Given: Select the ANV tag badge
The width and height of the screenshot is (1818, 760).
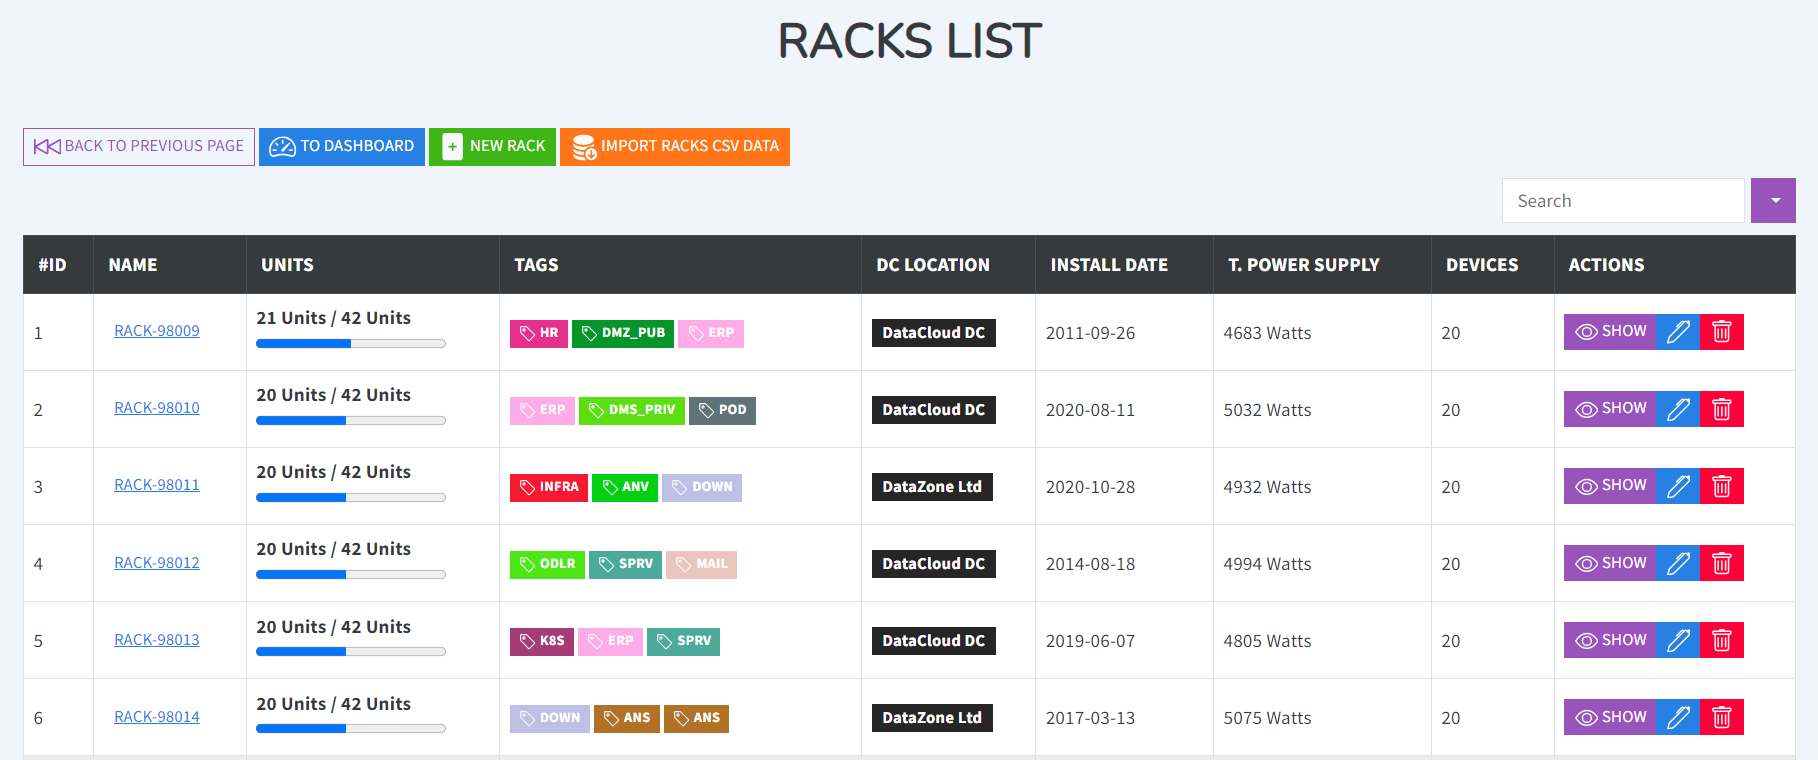Looking at the screenshot, I should (625, 487).
